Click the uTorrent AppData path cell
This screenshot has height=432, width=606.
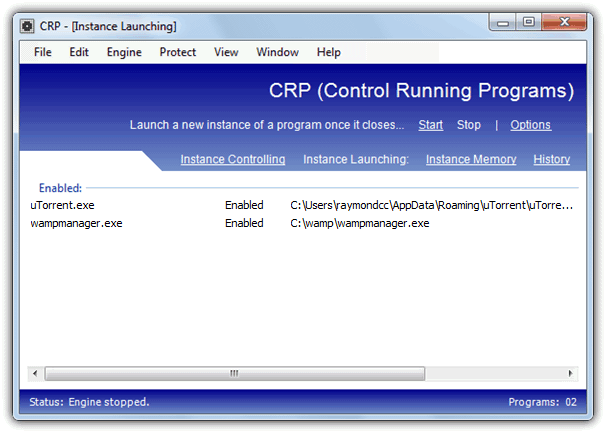(x=431, y=205)
